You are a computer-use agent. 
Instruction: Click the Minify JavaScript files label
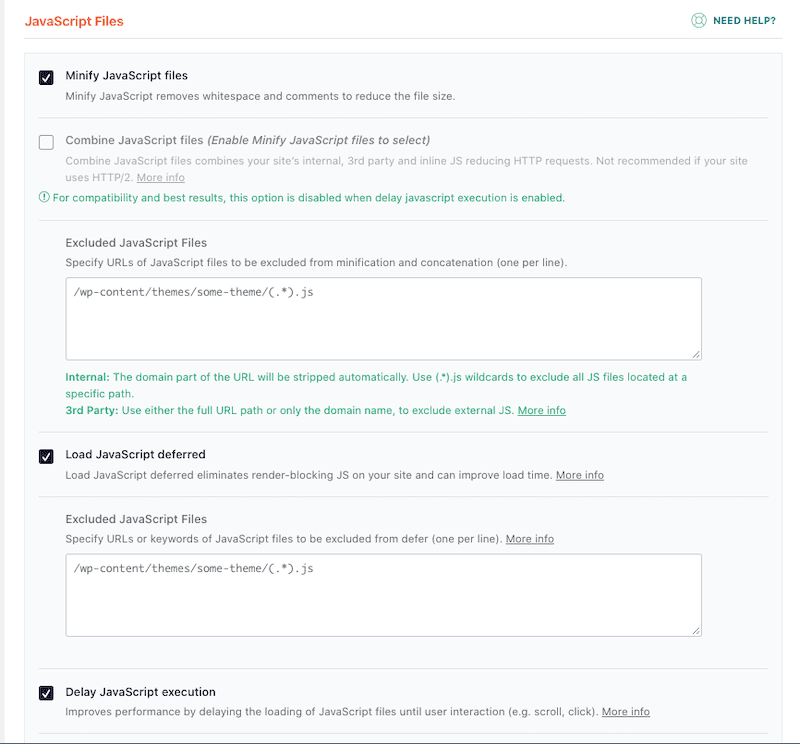pos(126,75)
